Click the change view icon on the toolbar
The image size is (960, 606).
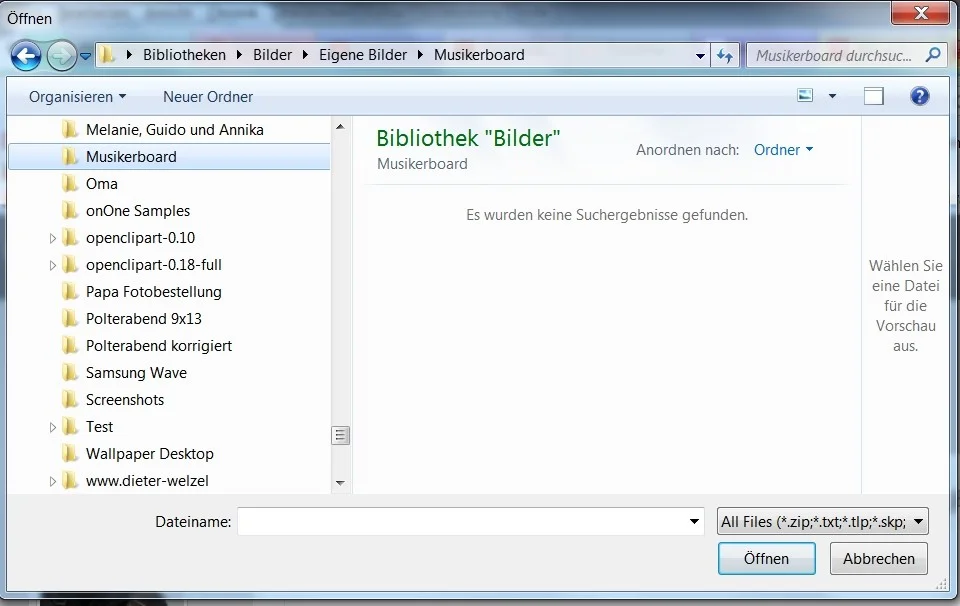[804, 93]
